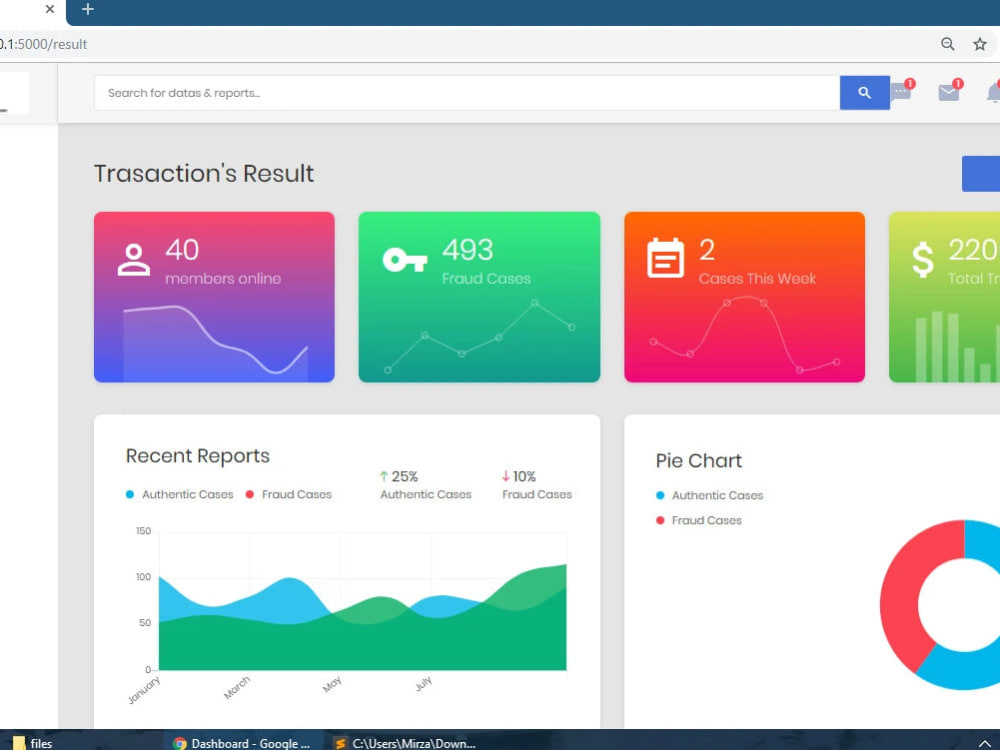Click the Pie Chart heading
The height and width of the screenshot is (750, 1000).
(x=699, y=460)
